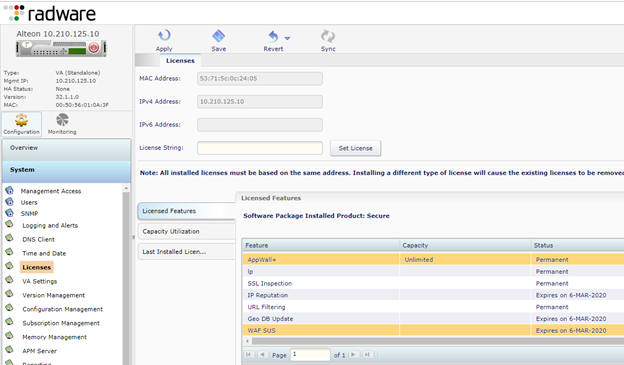Sort by the Status column header

577,245
